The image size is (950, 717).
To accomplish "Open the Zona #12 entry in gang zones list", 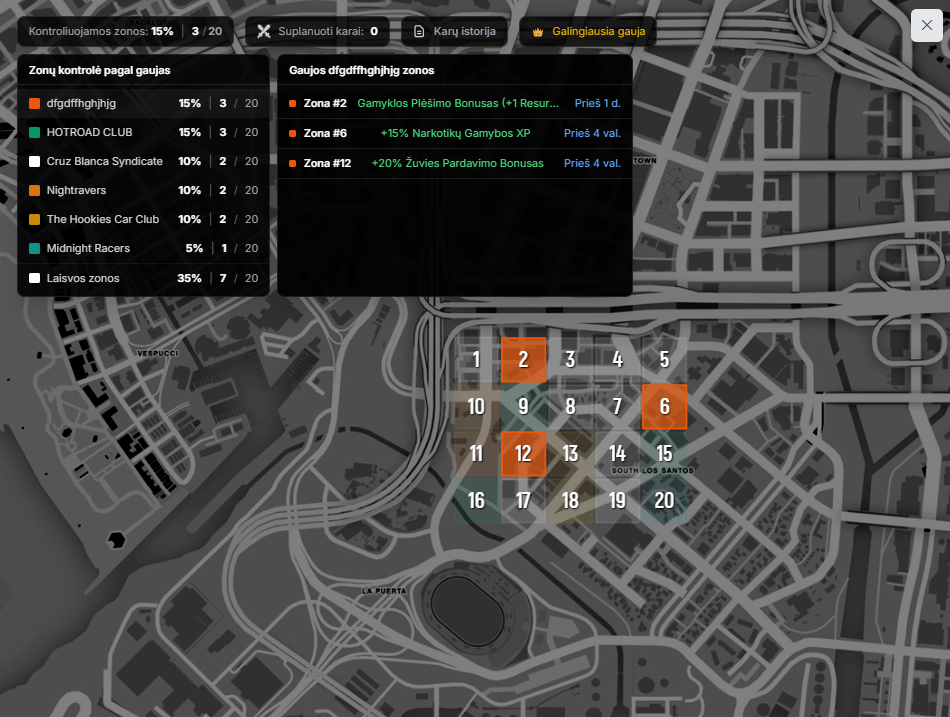I will [x=455, y=163].
